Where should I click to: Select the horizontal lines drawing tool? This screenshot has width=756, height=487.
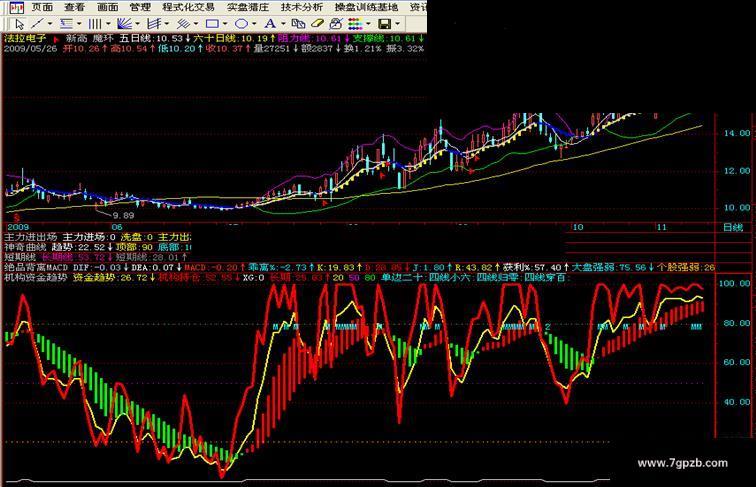(x=67, y=24)
